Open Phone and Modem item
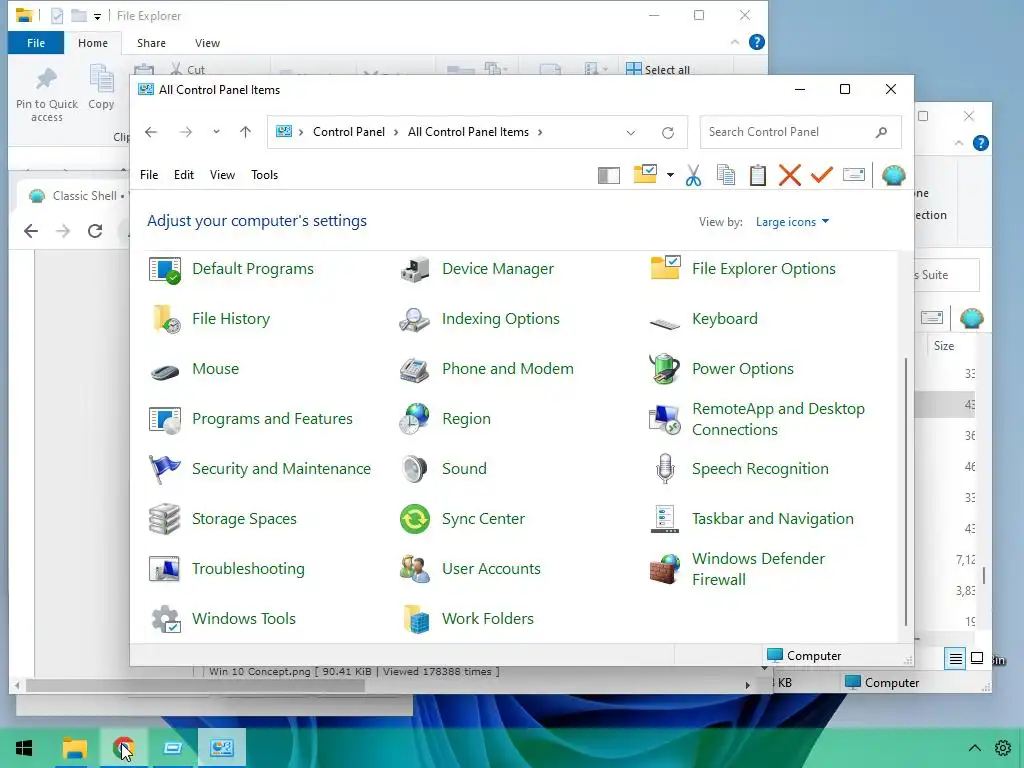 [487, 369]
